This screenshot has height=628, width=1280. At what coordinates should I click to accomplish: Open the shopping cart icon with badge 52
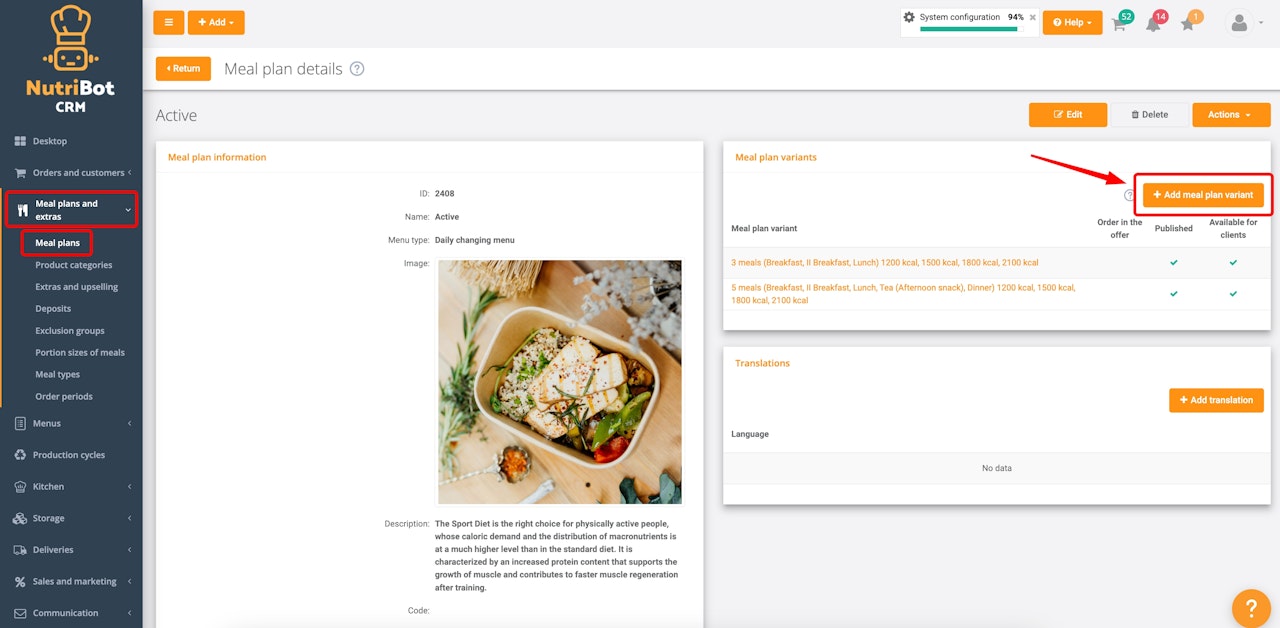(1120, 23)
